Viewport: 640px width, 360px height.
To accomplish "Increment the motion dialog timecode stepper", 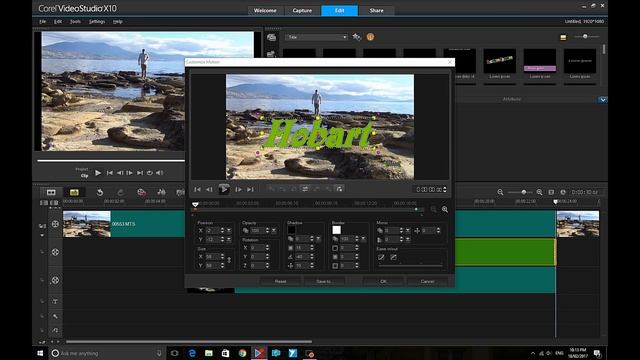I will pyautogui.click(x=445, y=188).
